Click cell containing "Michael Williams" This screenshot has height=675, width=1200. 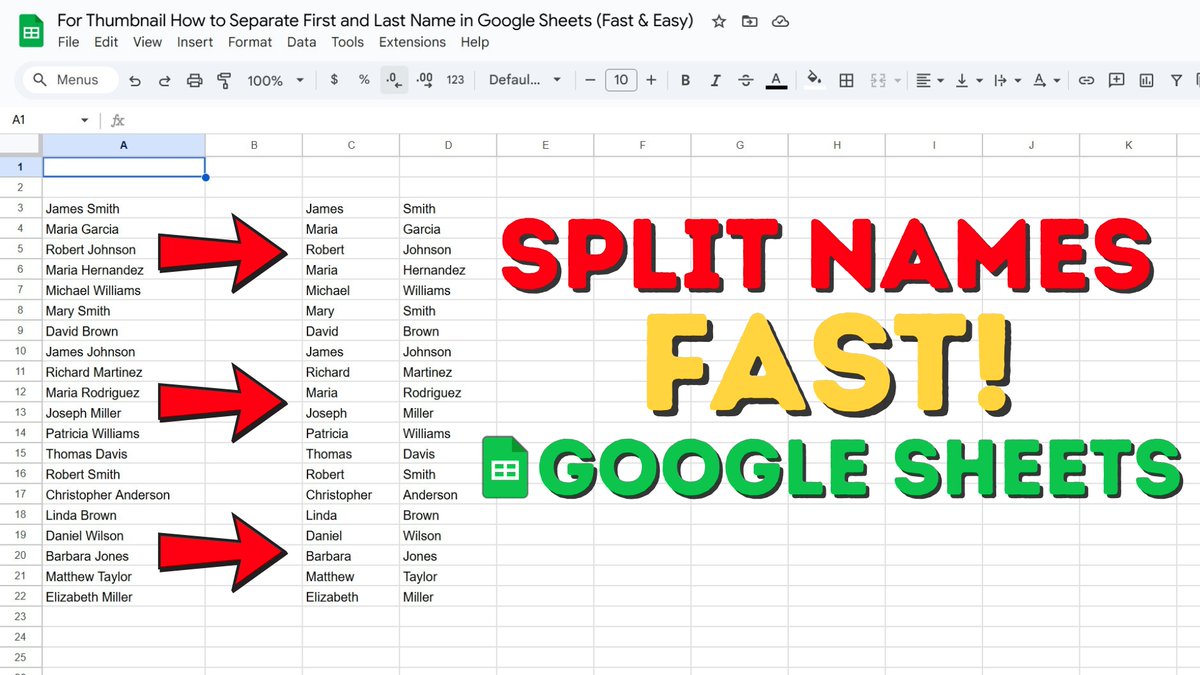click(x=124, y=290)
